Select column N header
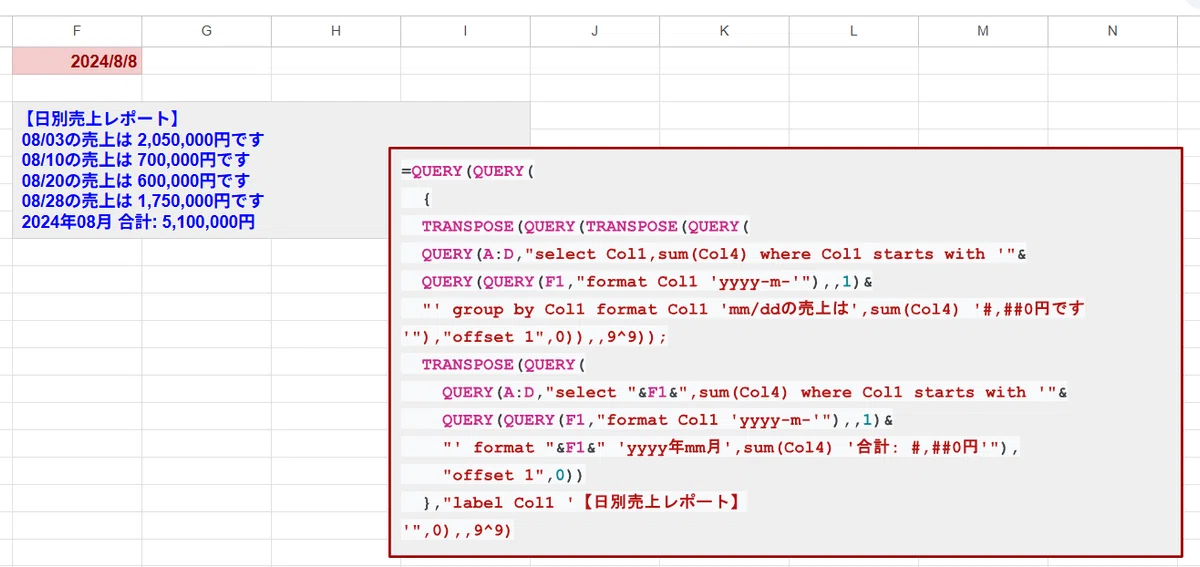Screen dimensions: 1200x567 click(x=1112, y=31)
